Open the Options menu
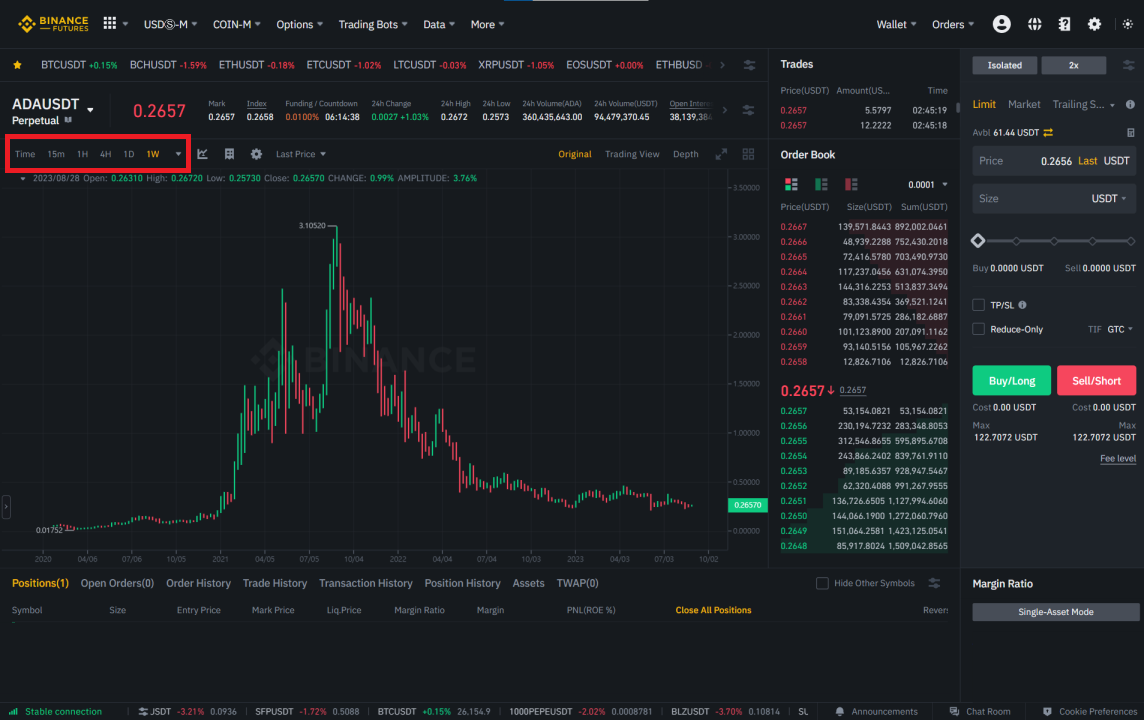Viewport: 1144px width, 720px height. pos(299,24)
